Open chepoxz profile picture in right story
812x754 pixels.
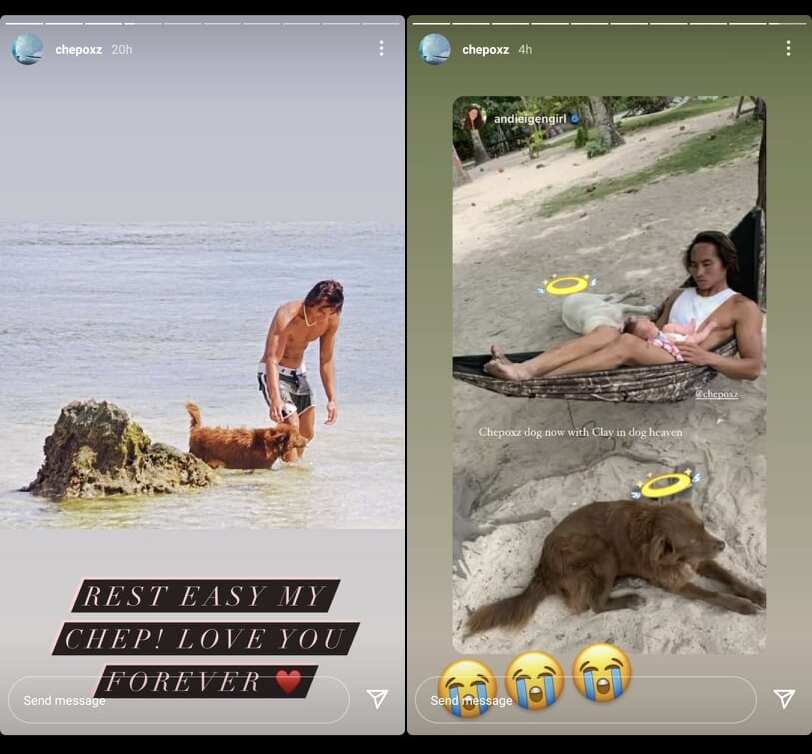tap(434, 49)
